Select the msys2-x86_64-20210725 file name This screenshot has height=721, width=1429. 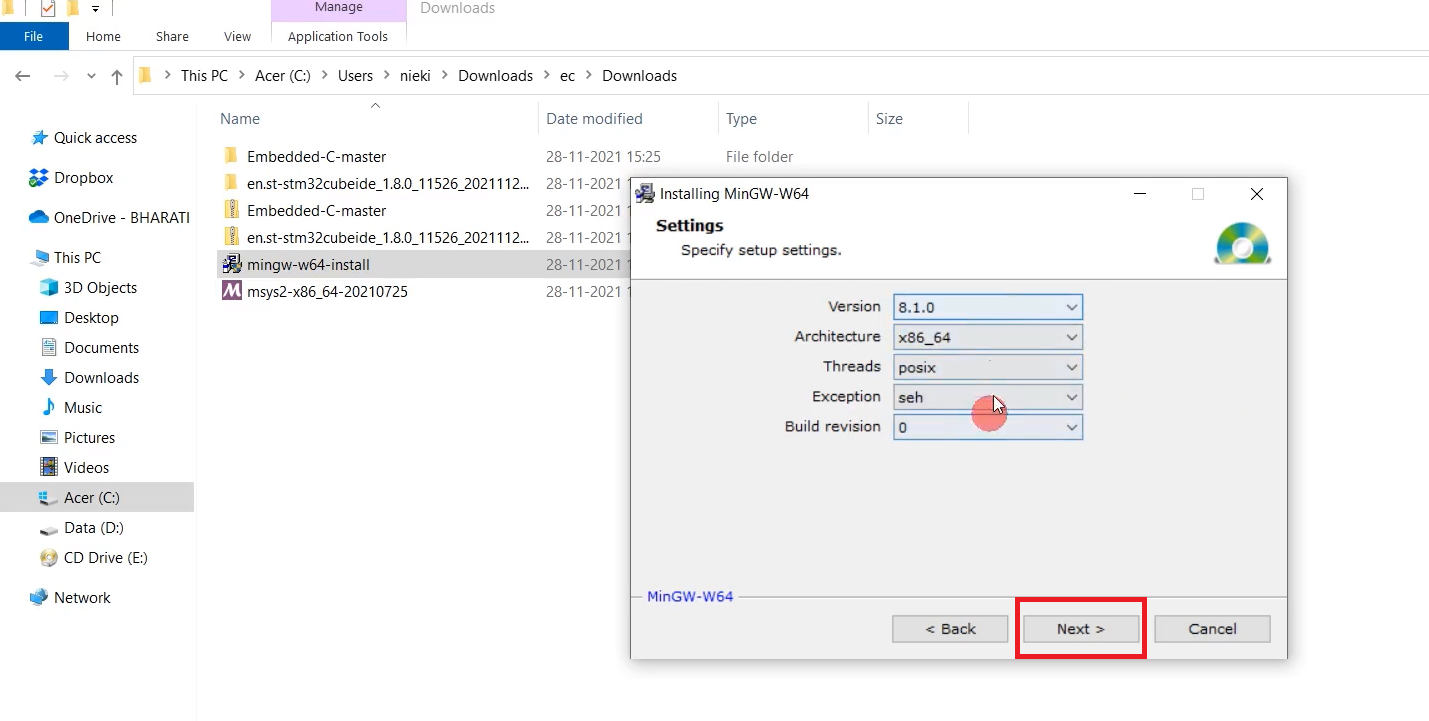pyautogui.click(x=327, y=292)
